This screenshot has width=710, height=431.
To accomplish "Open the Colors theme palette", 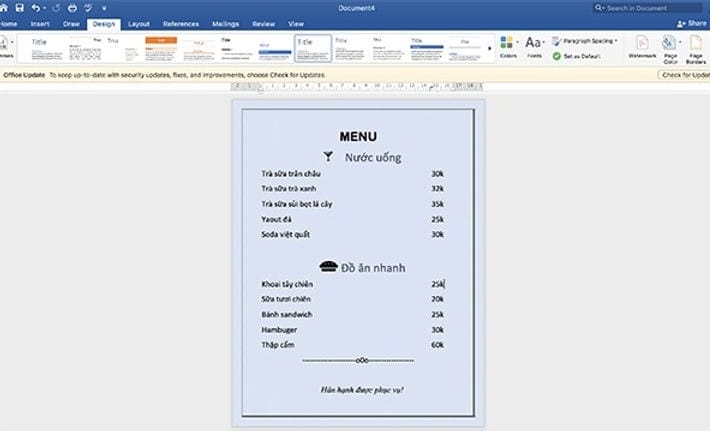I will pyautogui.click(x=508, y=47).
